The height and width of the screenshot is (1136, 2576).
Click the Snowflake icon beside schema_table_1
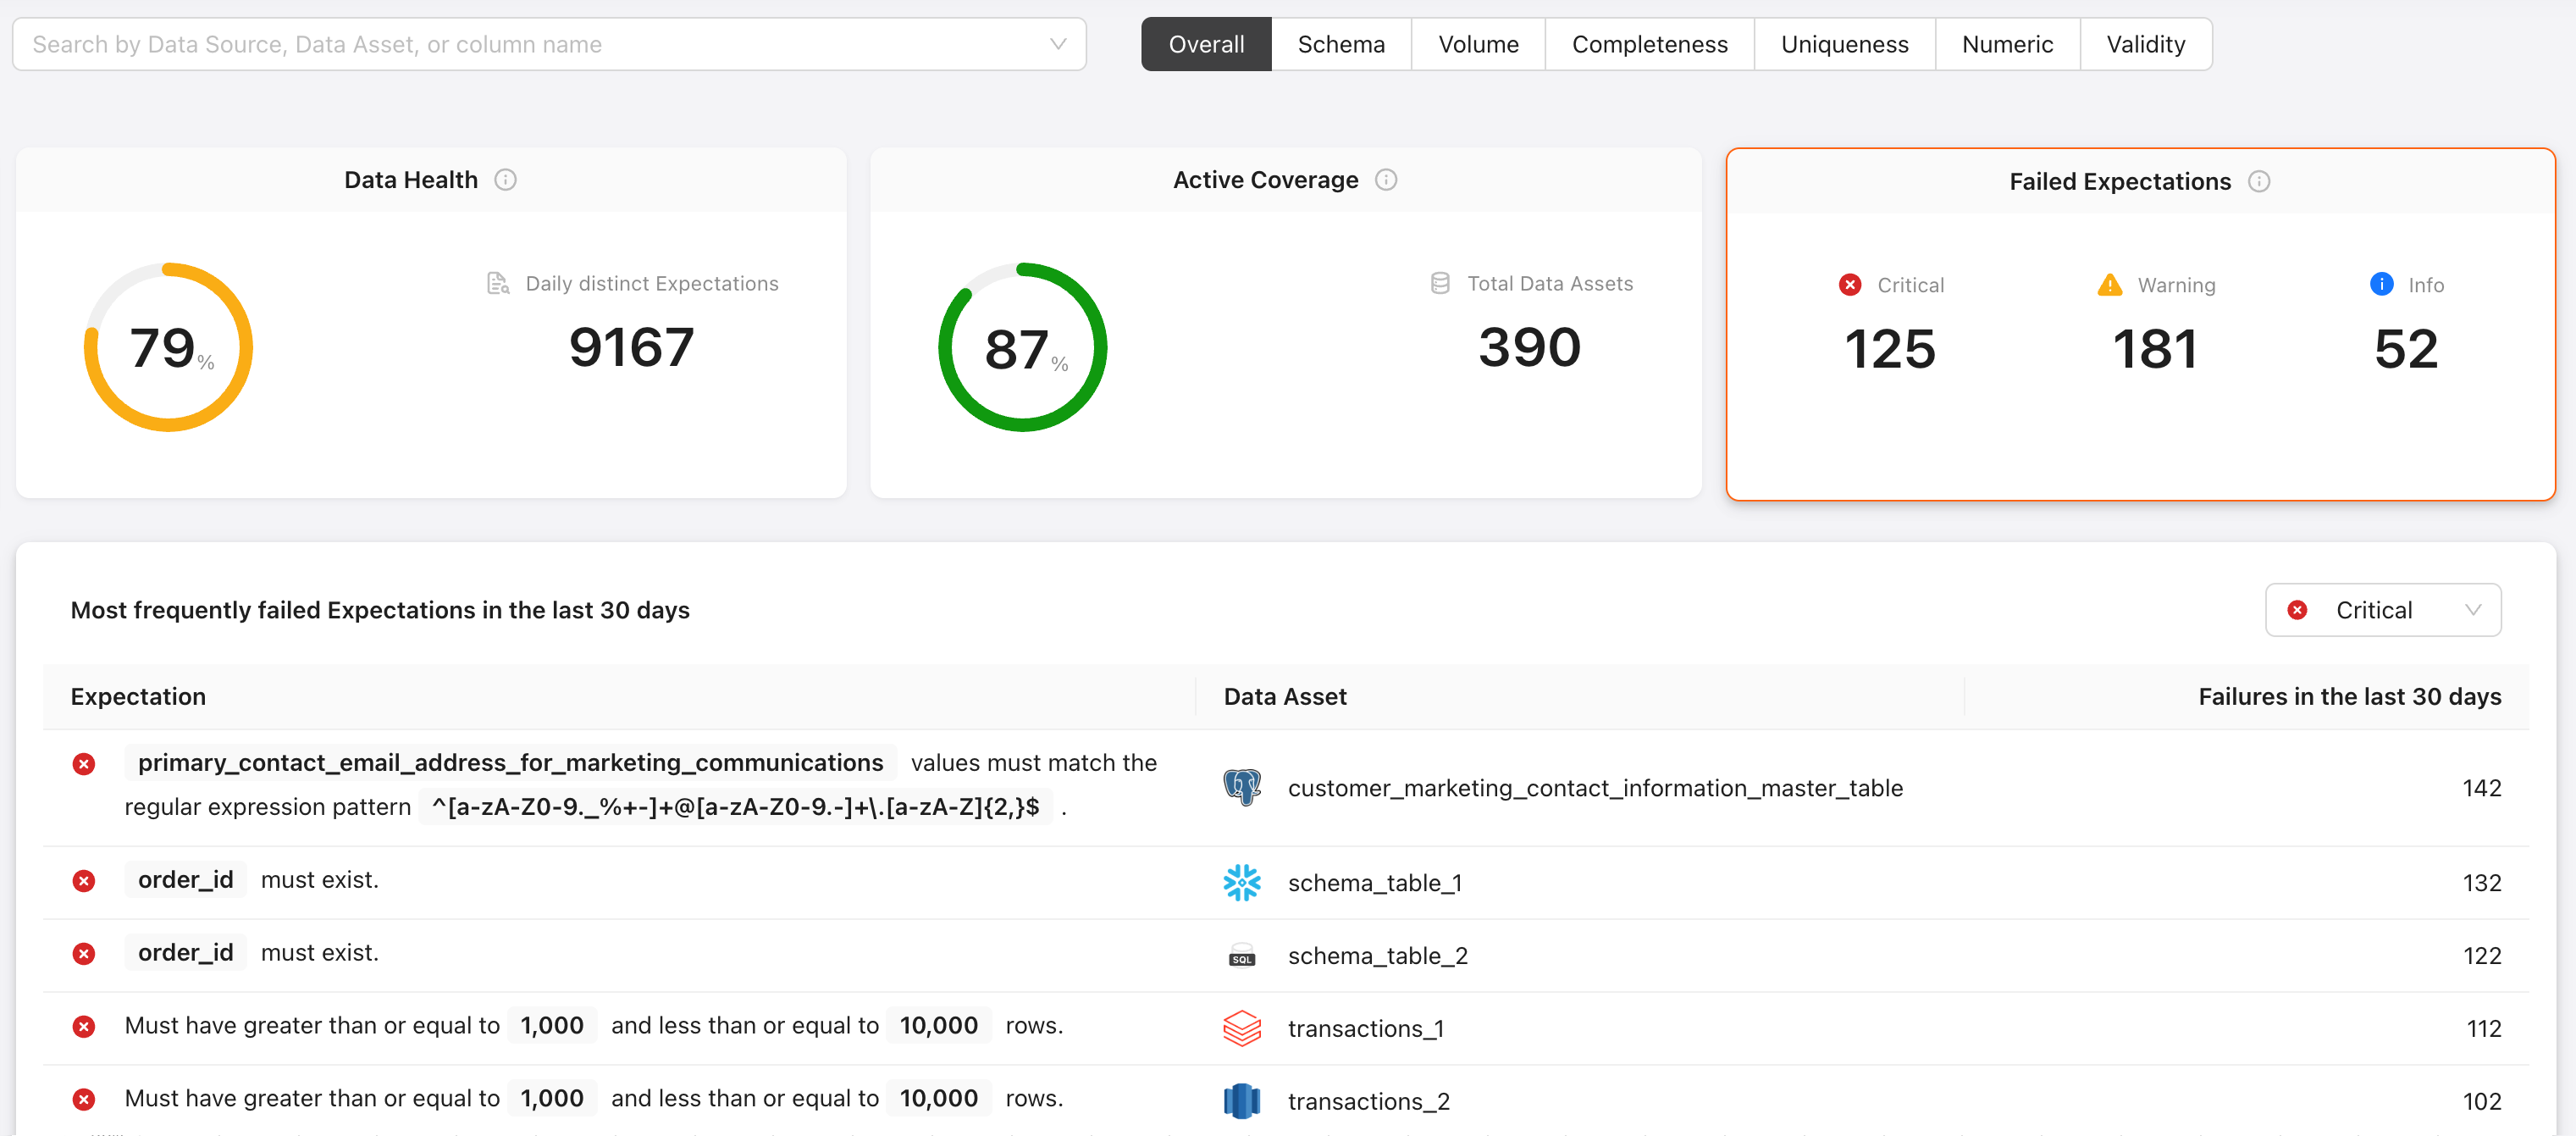[x=1241, y=883]
